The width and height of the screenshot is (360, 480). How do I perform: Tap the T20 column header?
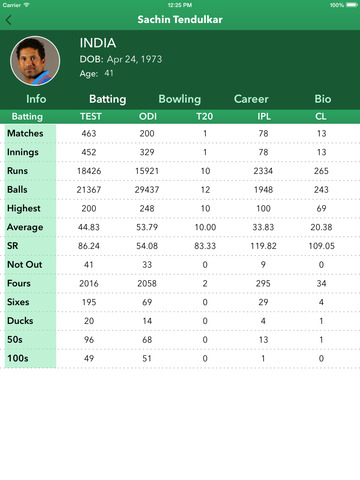(x=204, y=116)
